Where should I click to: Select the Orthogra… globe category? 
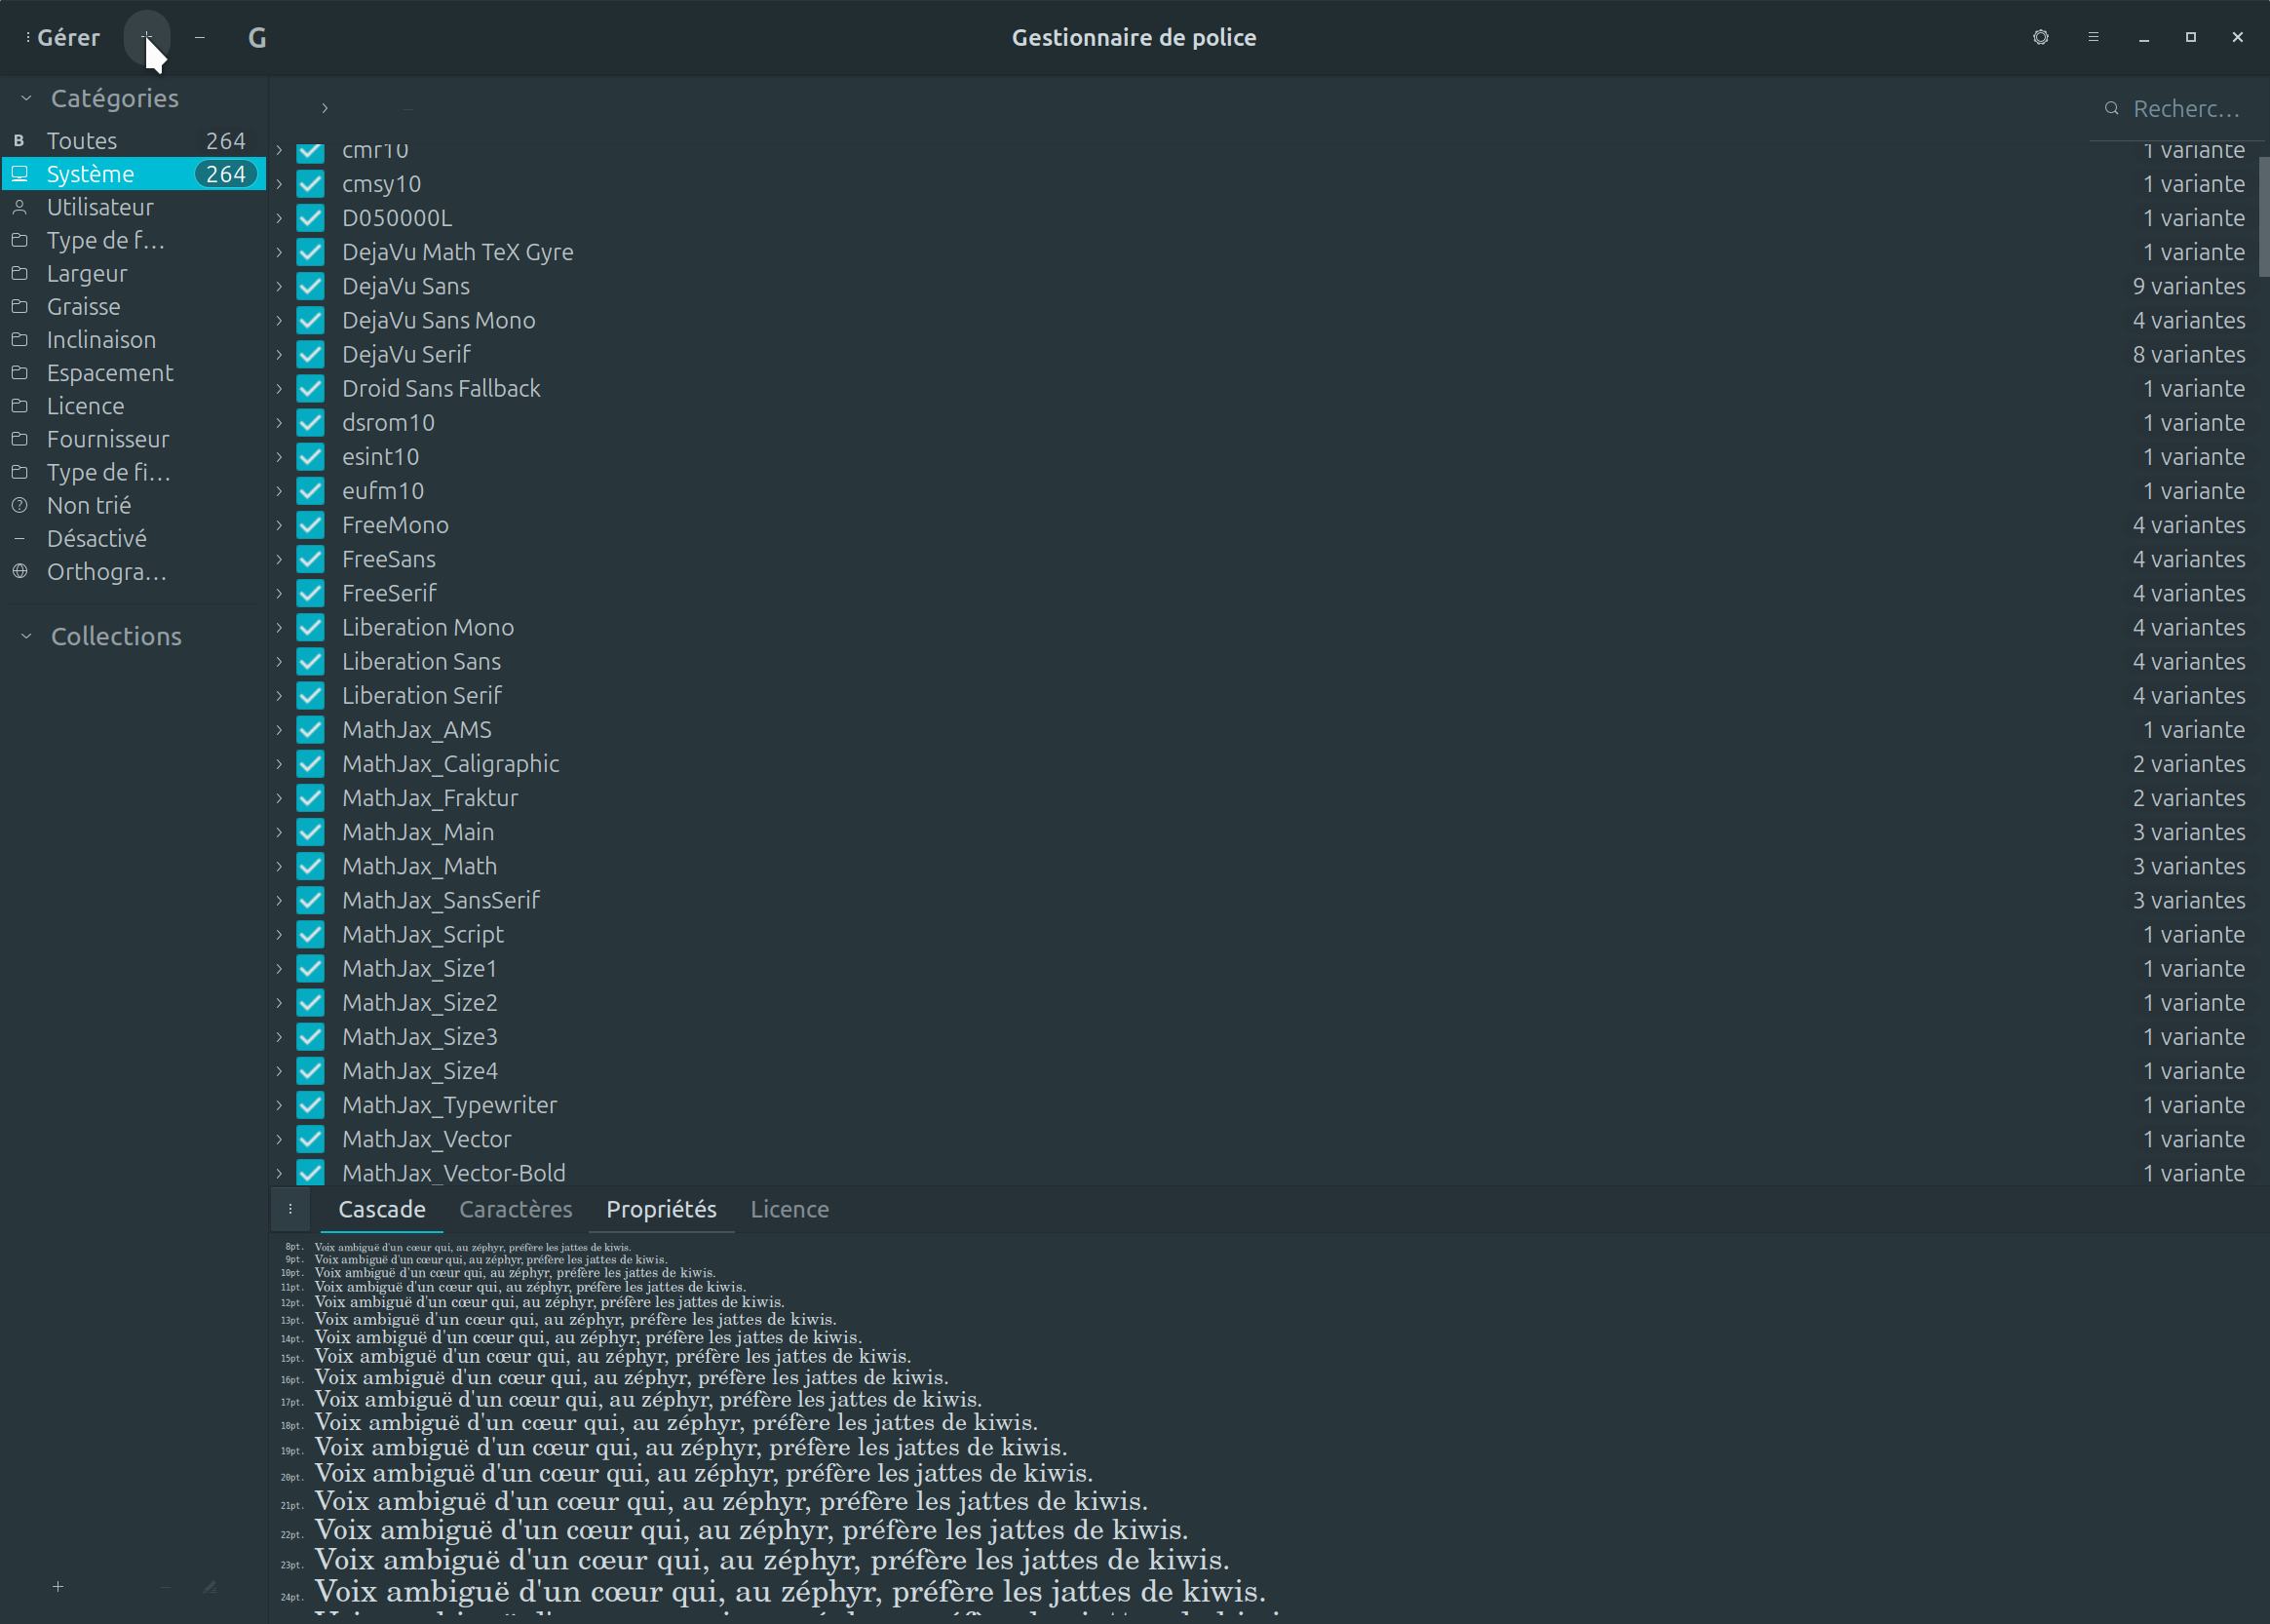click(105, 572)
